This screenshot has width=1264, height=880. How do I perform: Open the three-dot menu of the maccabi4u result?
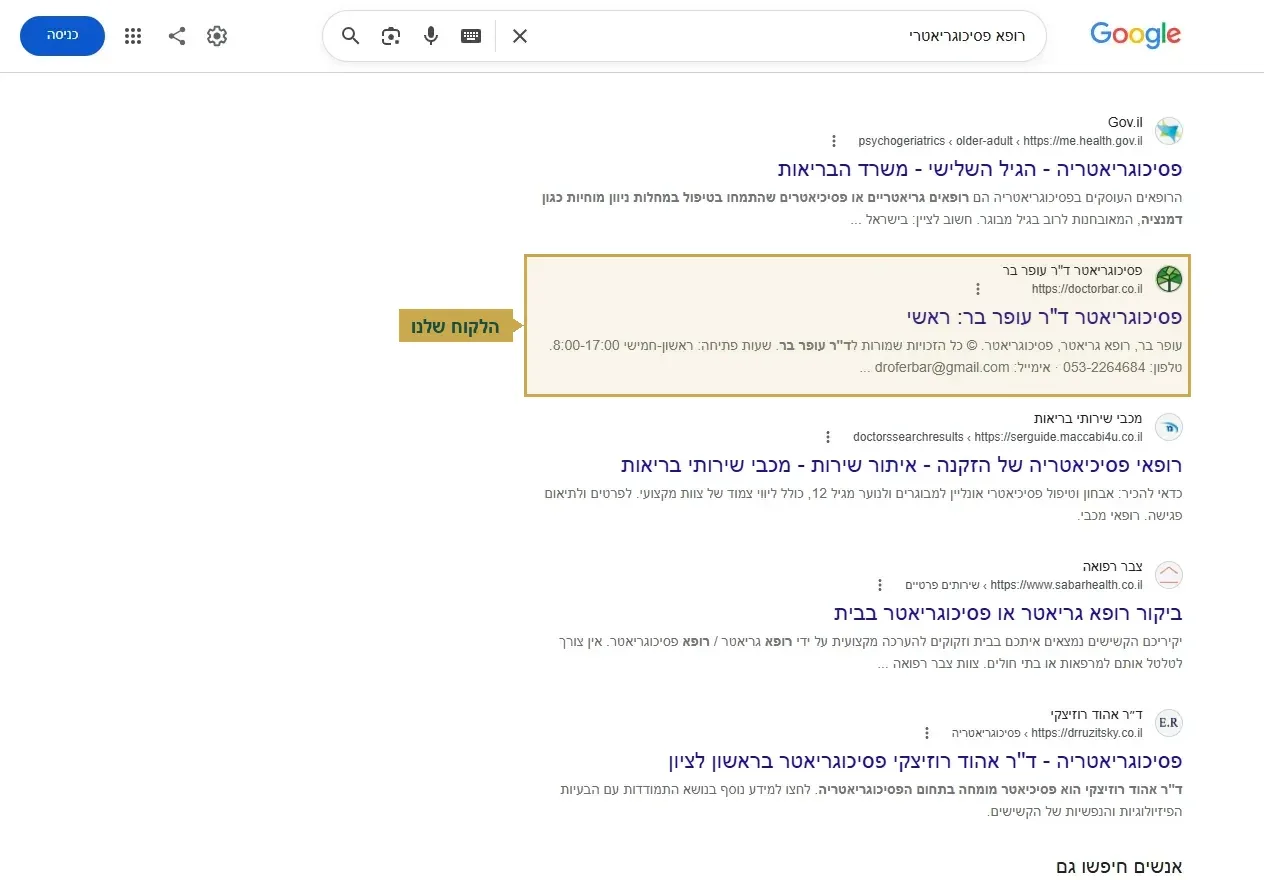point(828,437)
